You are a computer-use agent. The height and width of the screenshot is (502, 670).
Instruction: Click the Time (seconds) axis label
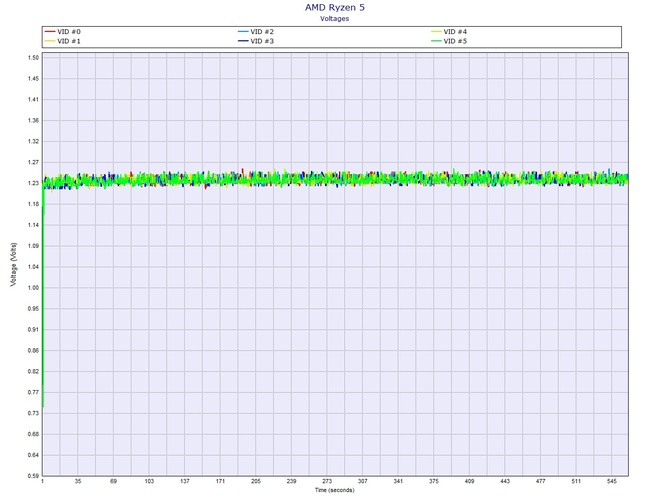(x=335, y=490)
